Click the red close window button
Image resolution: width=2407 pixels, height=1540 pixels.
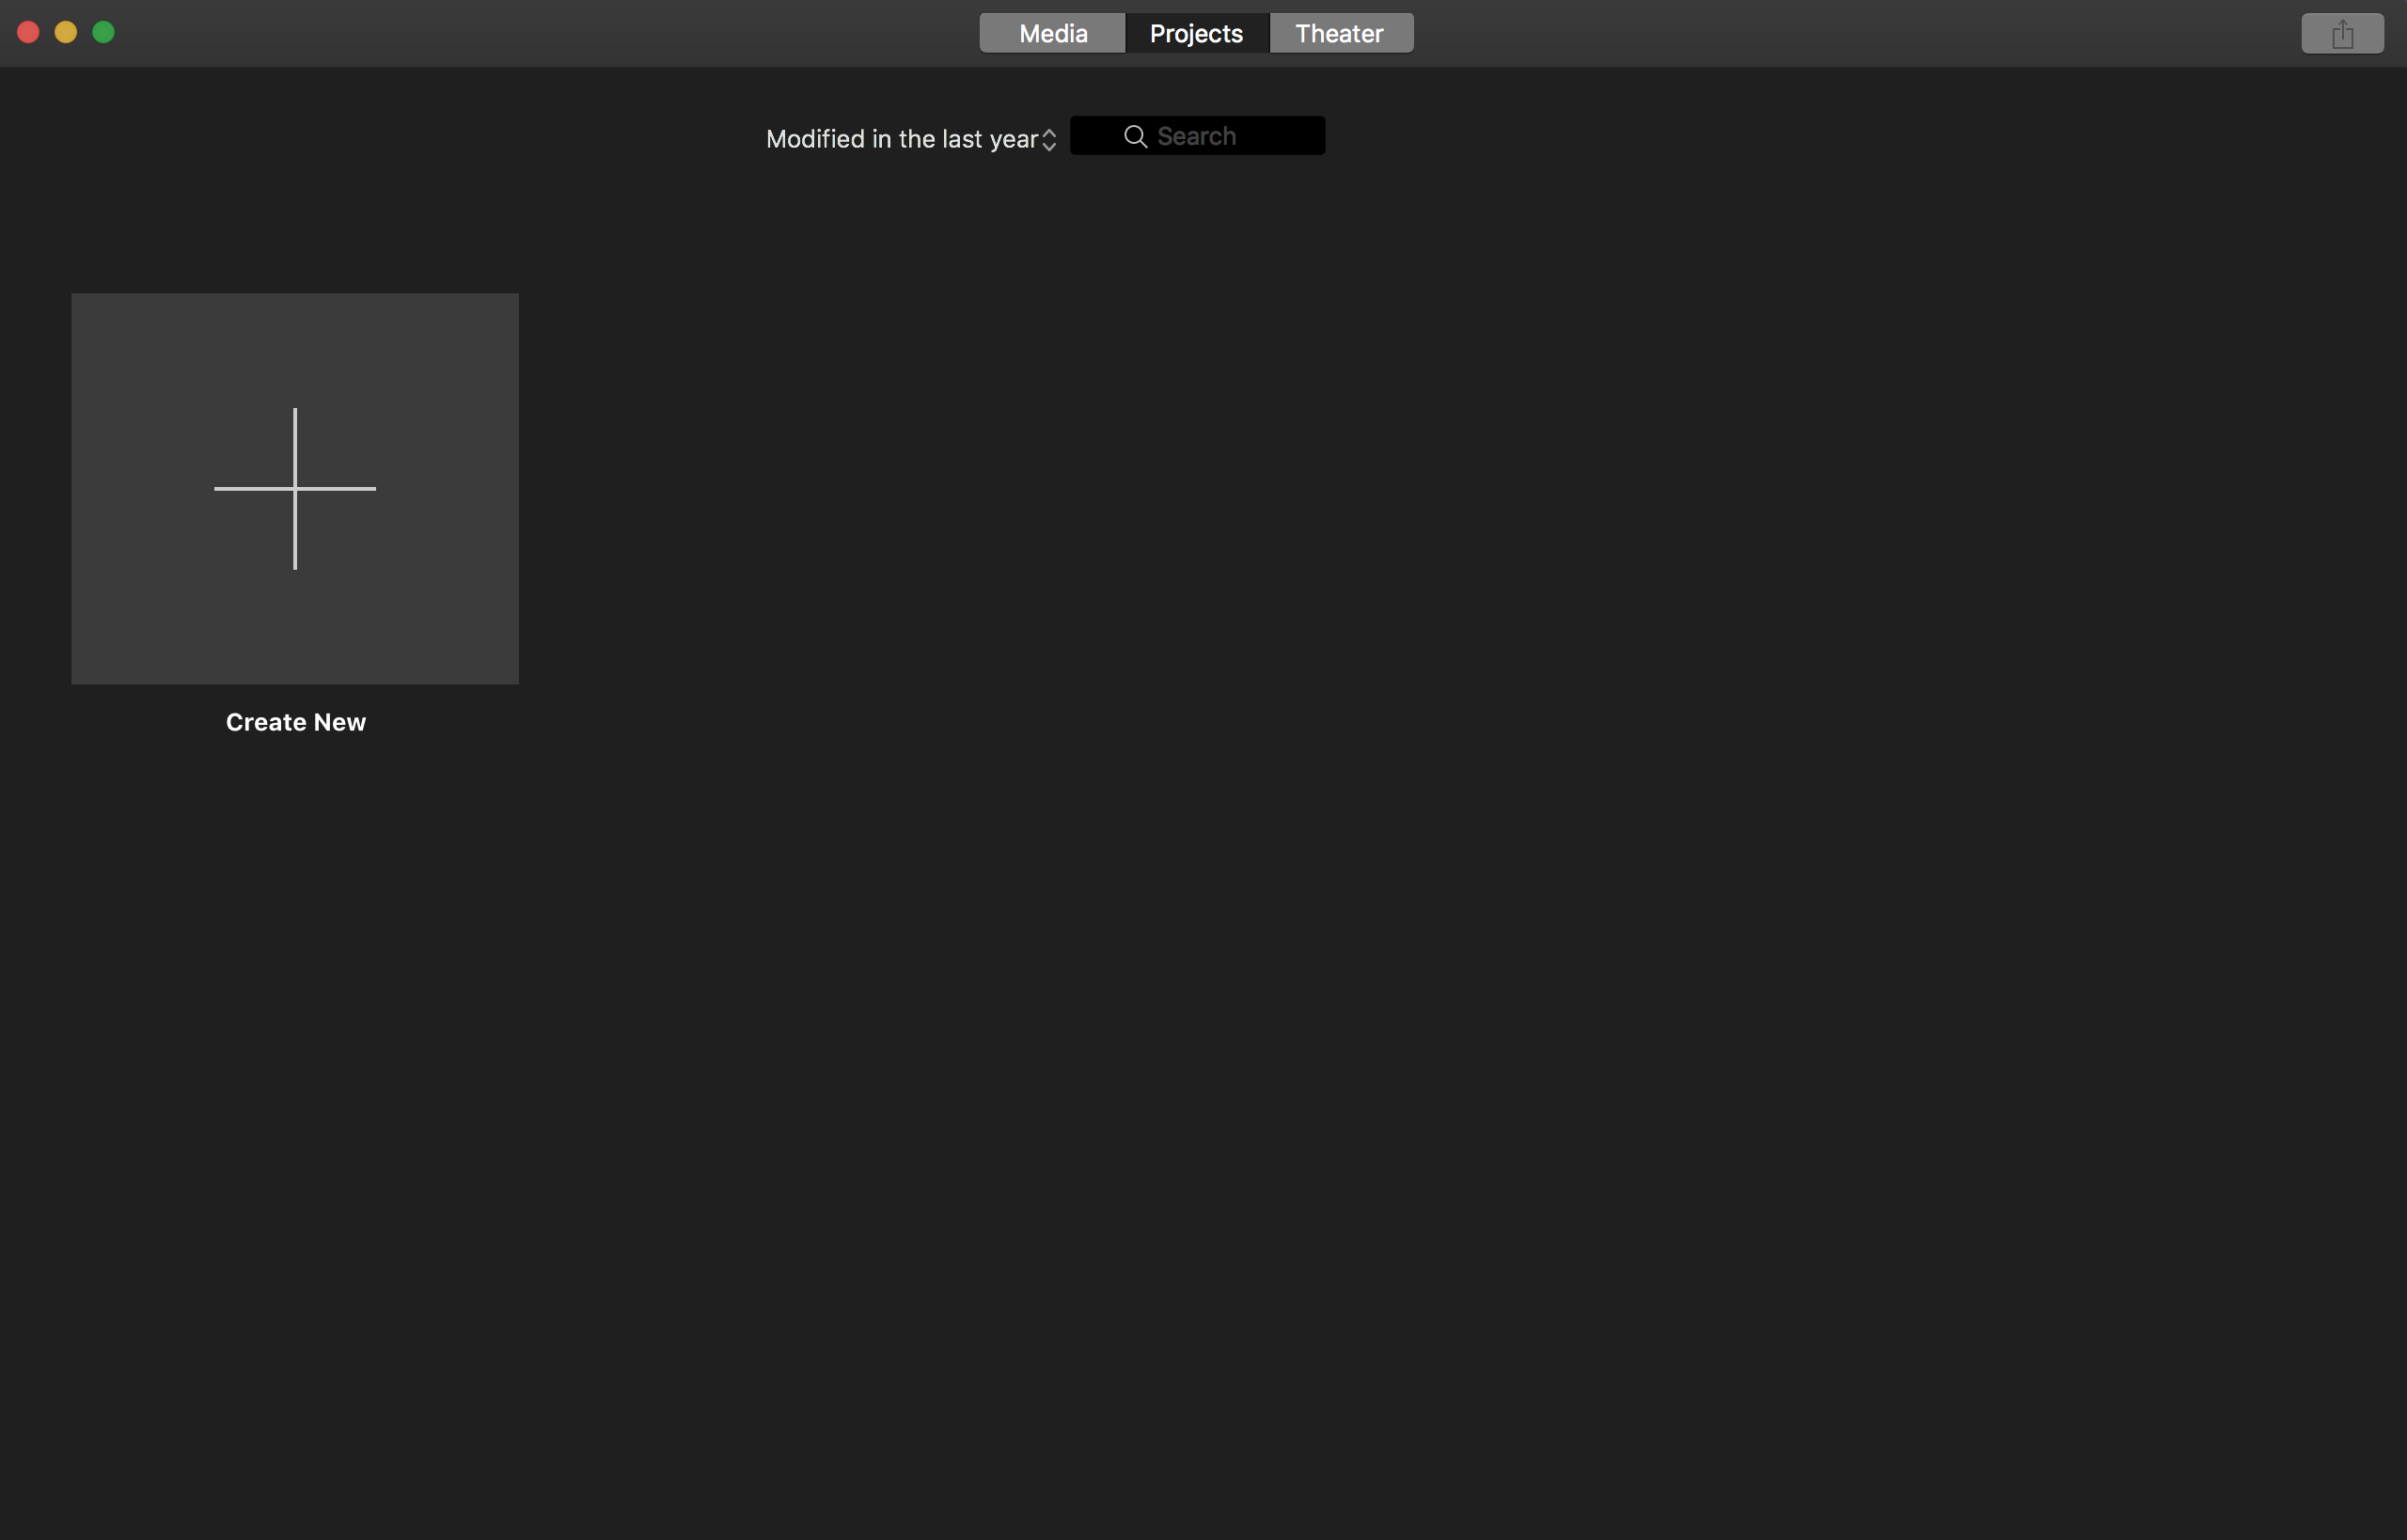[28, 33]
